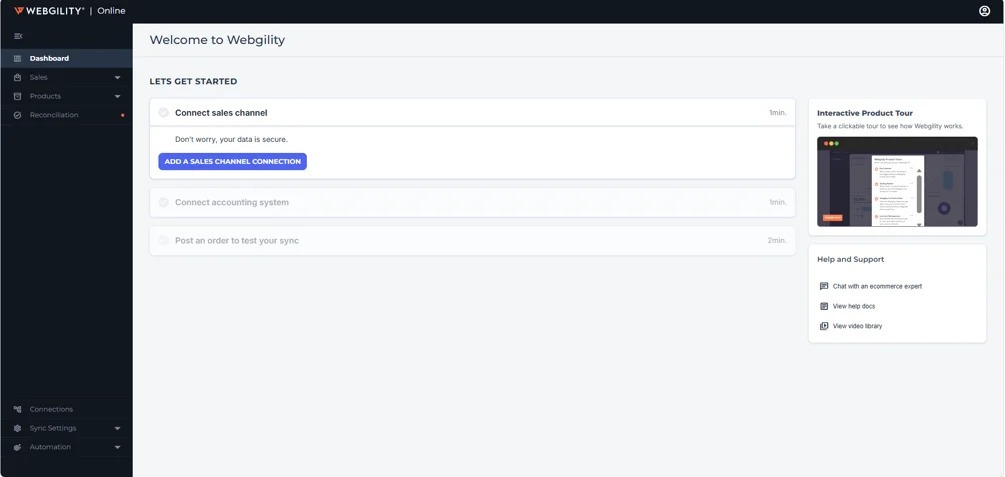Expand the Connect accounting system step
The height and width of the screenshot is (477, 1005).
click(472, 203)
